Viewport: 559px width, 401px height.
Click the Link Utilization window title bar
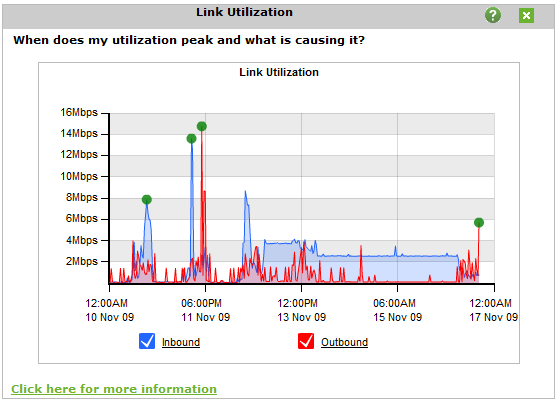tap(278, 16)
